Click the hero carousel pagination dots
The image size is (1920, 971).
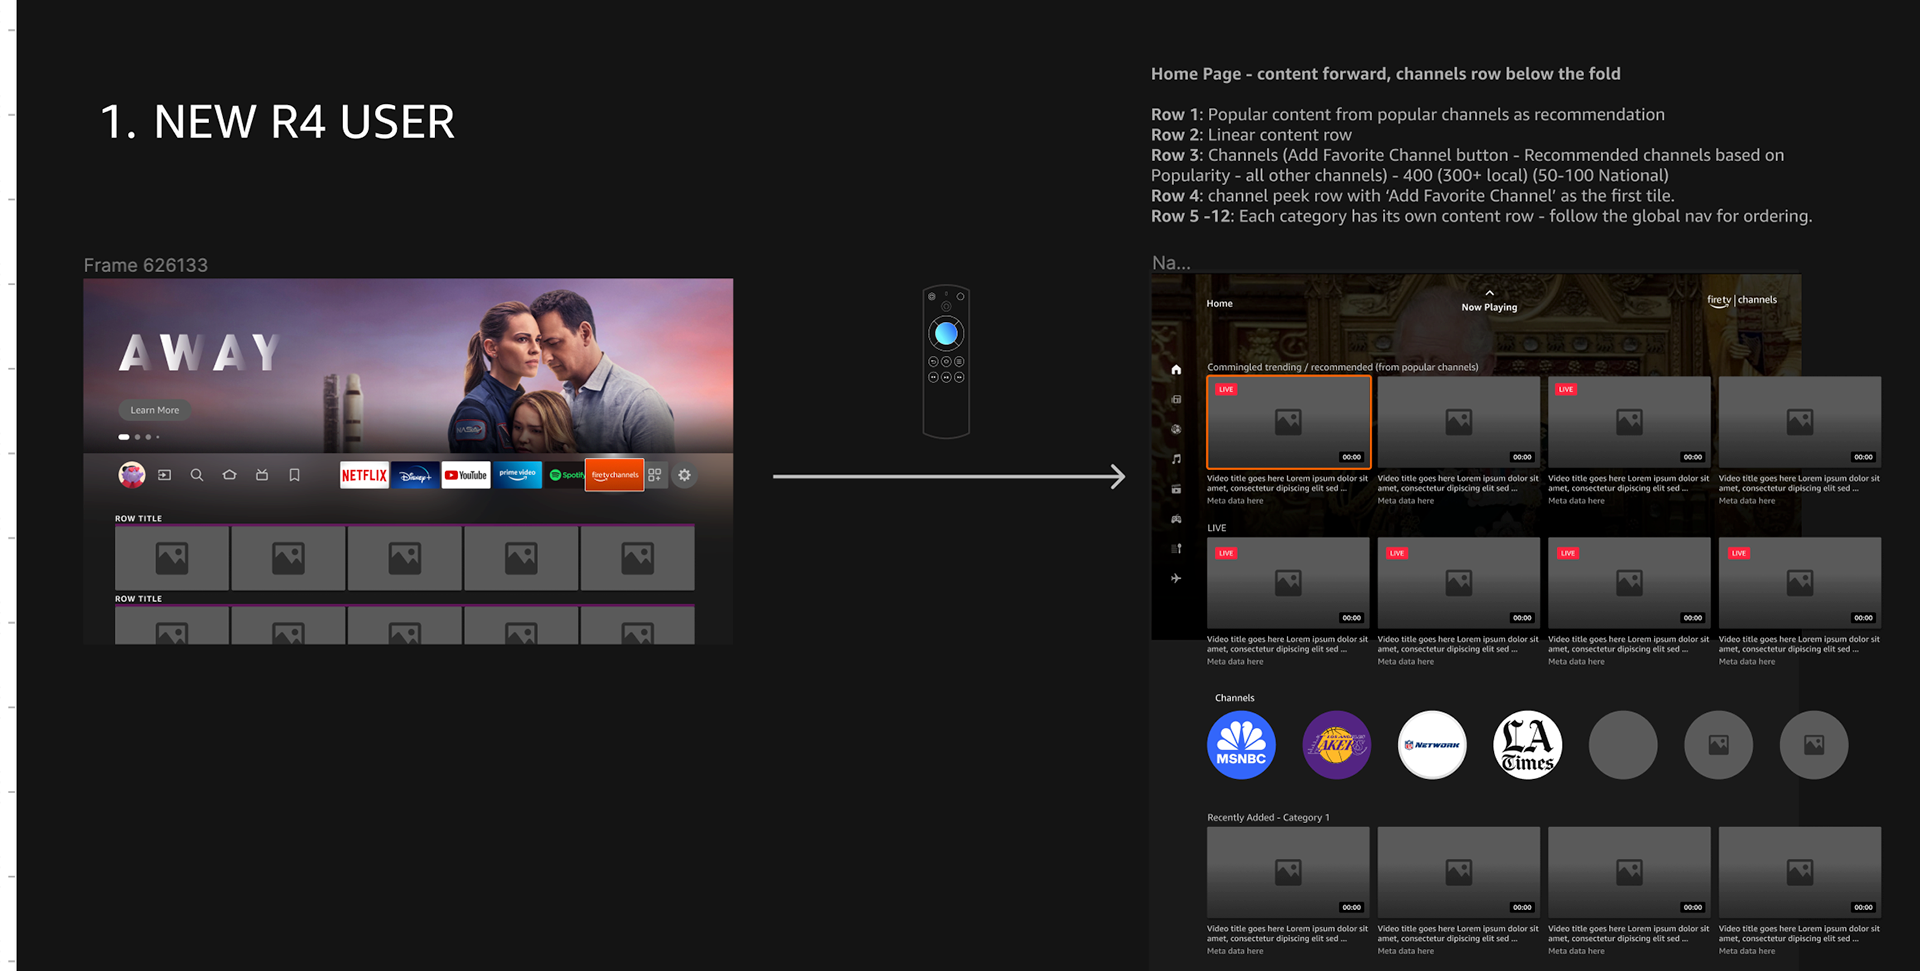pyautogui.click(x=139, y=437)
